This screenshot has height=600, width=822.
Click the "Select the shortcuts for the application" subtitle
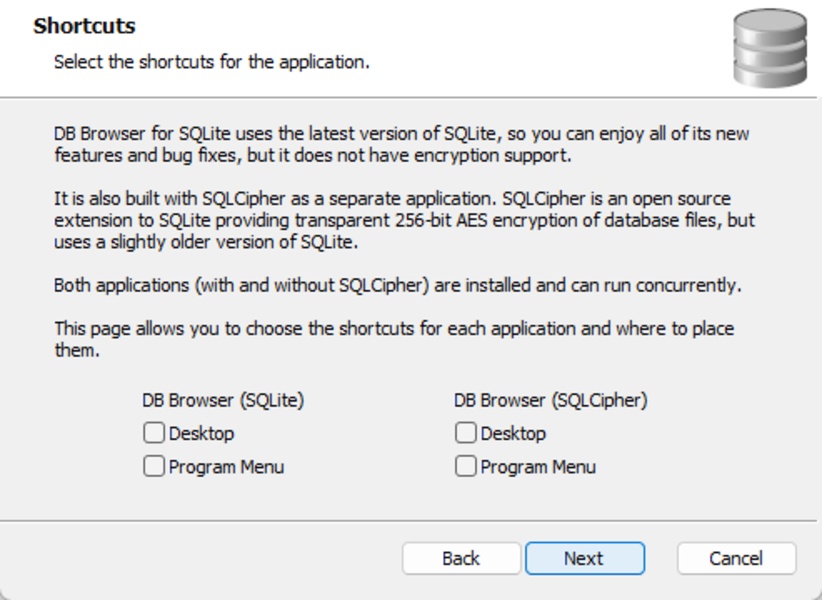(211, 61)
